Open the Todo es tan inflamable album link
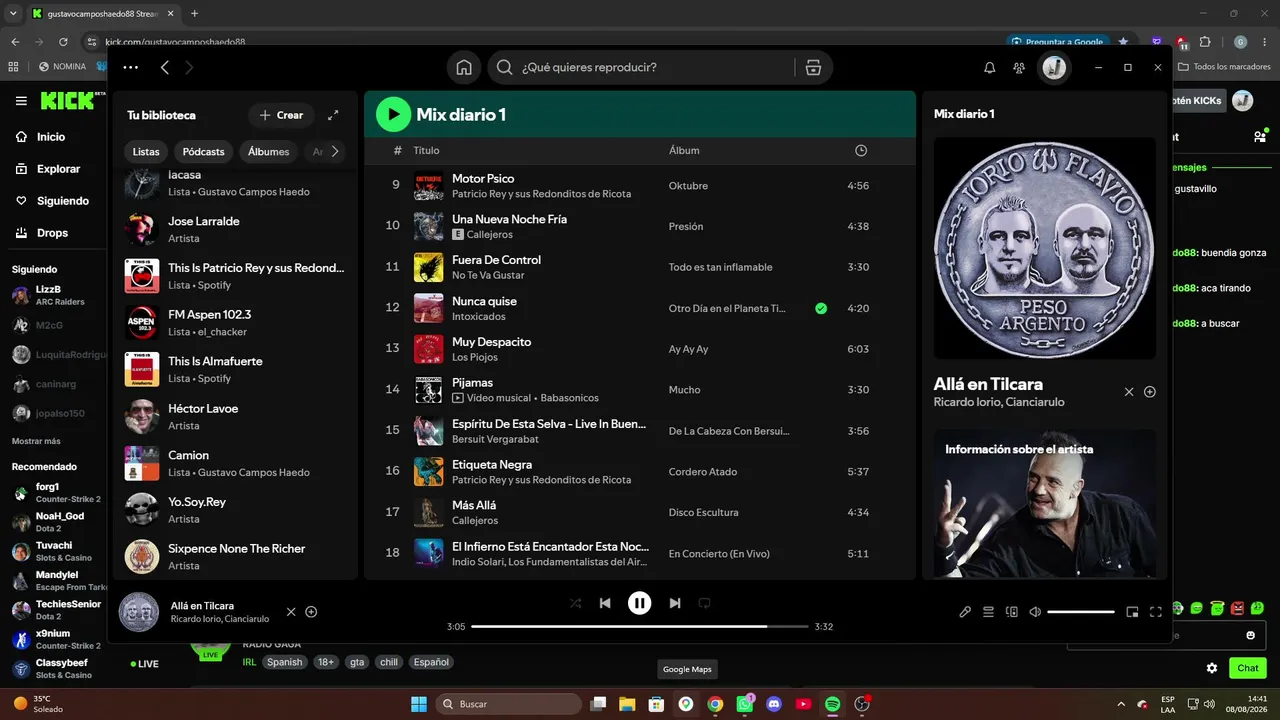1280x720 pixels. tap(720, 267)
